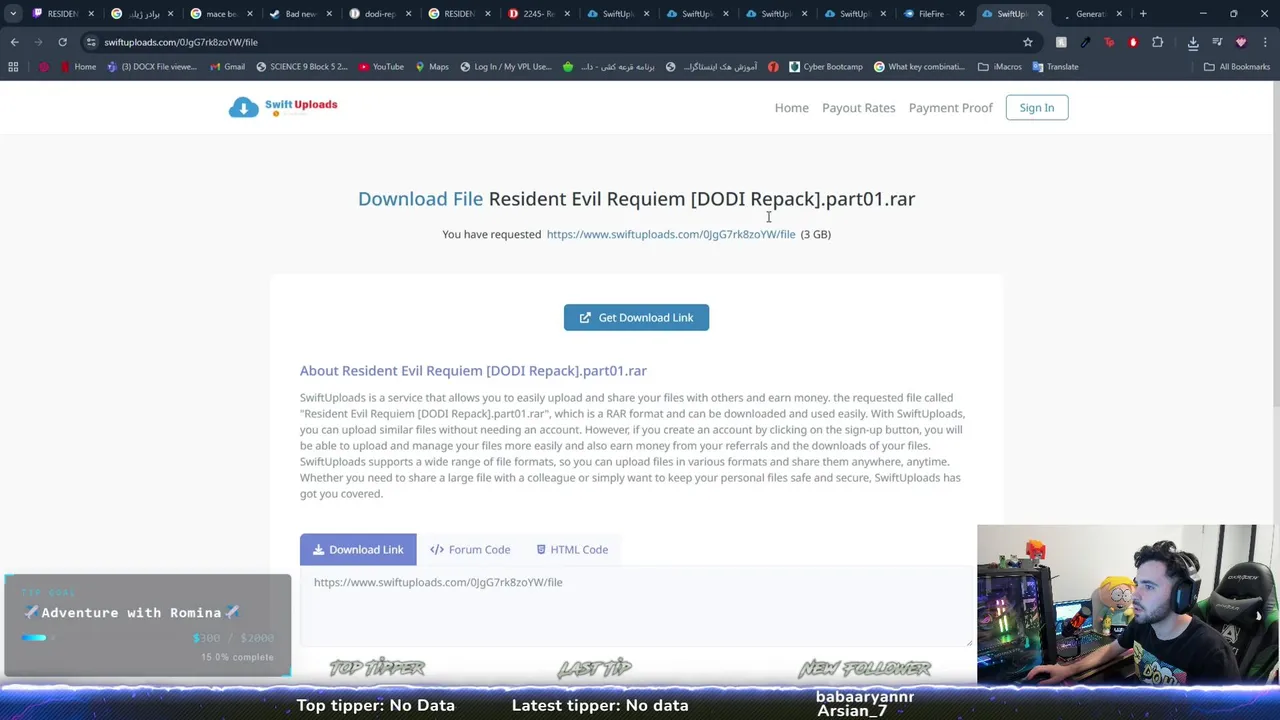Open the apps grid in bookmarks bar

13,67
